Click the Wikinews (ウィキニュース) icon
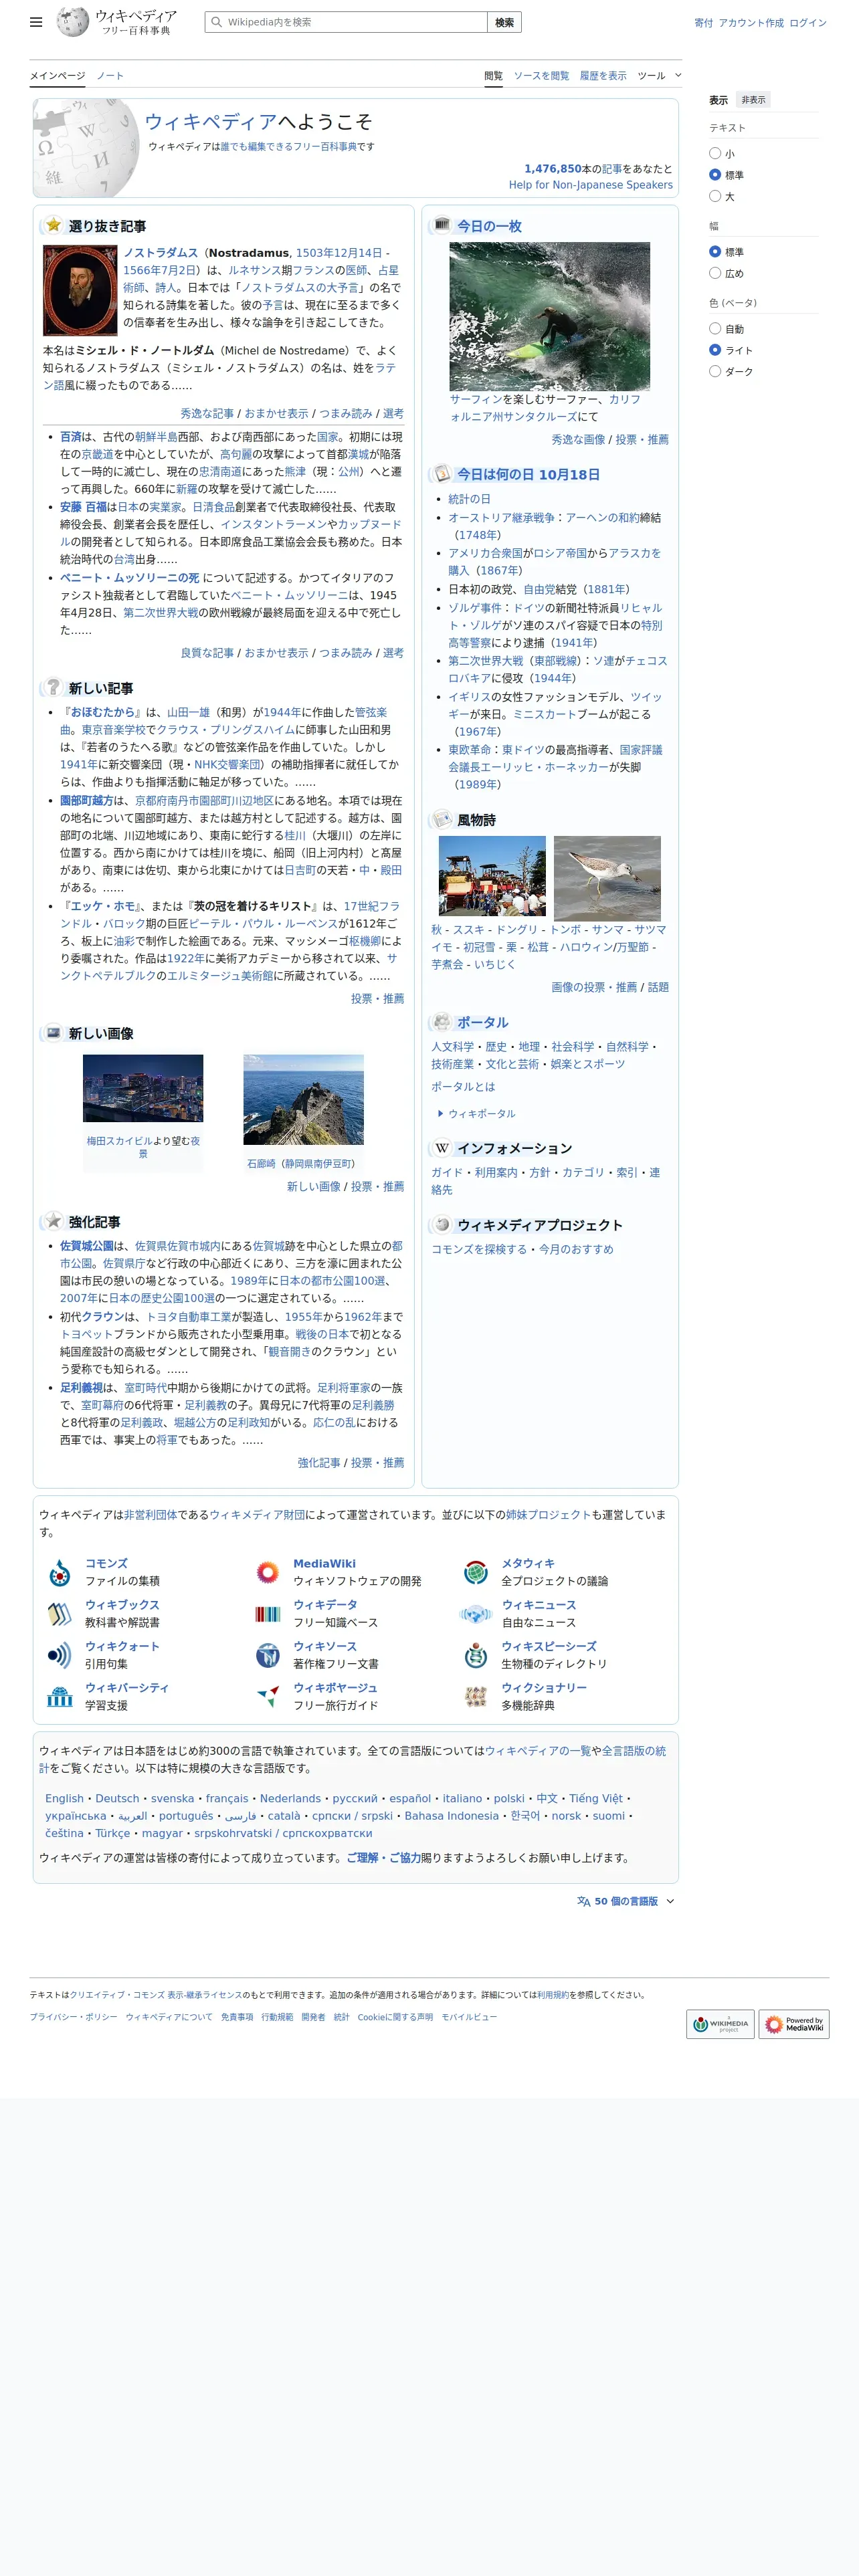This screenshot has width=859, height=2576. coord(475,1613)
